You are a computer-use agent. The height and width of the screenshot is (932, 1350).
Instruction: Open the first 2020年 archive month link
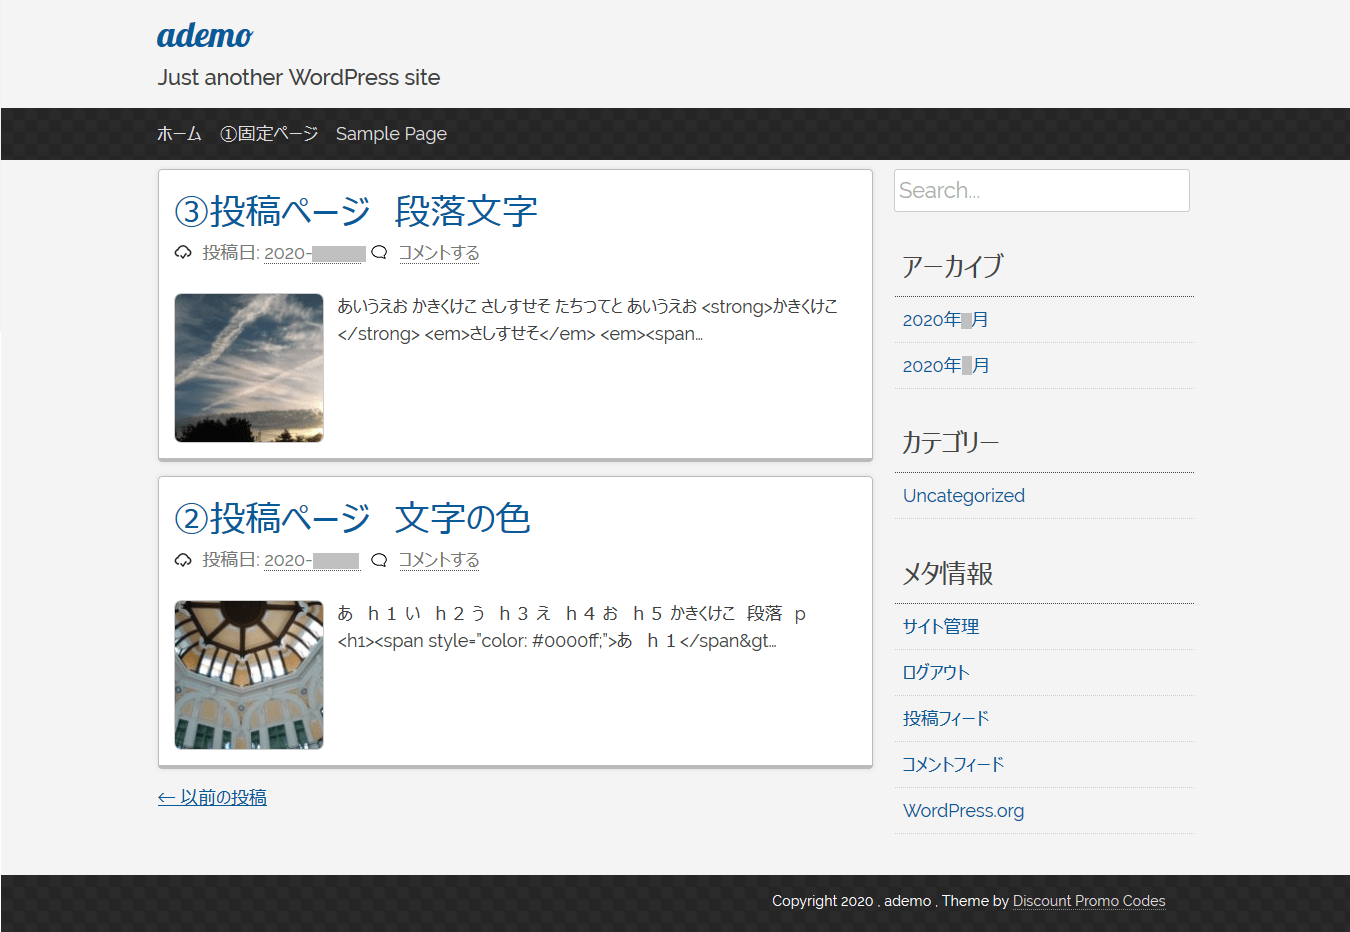pos(946,320)
